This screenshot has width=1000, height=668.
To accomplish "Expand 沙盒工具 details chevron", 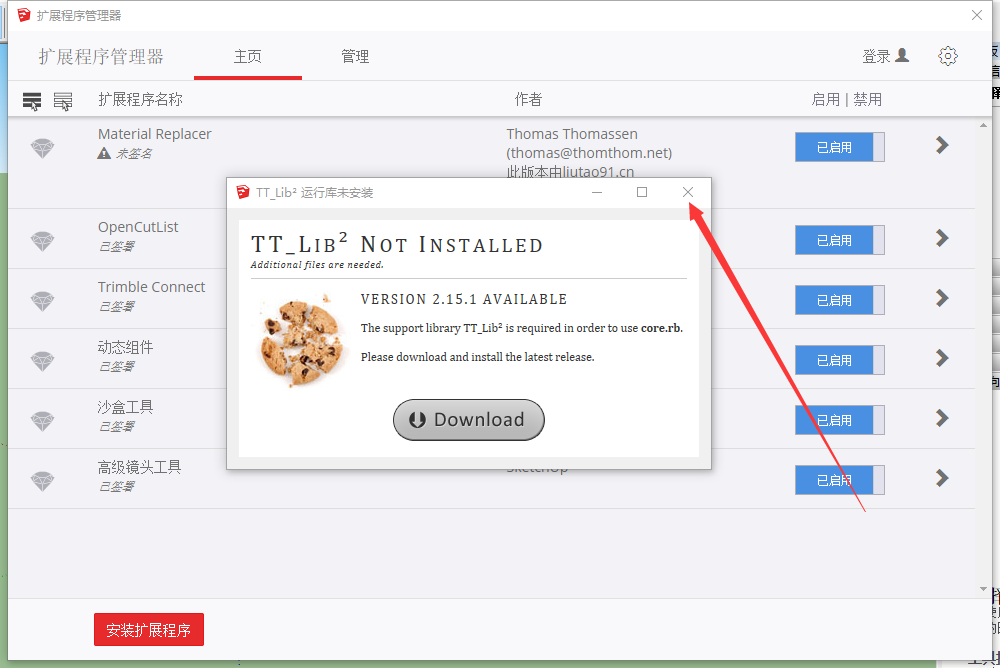I will [x=942, y=419].
